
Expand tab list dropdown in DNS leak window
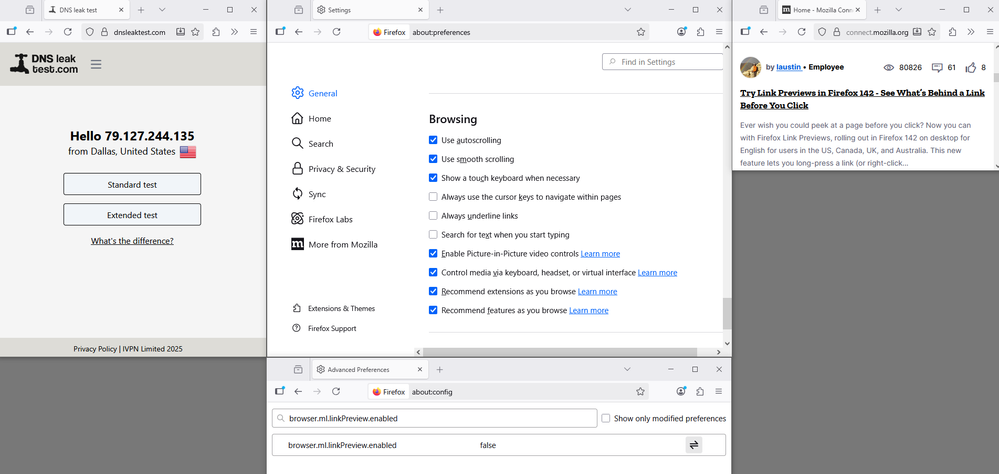[162, 9]
